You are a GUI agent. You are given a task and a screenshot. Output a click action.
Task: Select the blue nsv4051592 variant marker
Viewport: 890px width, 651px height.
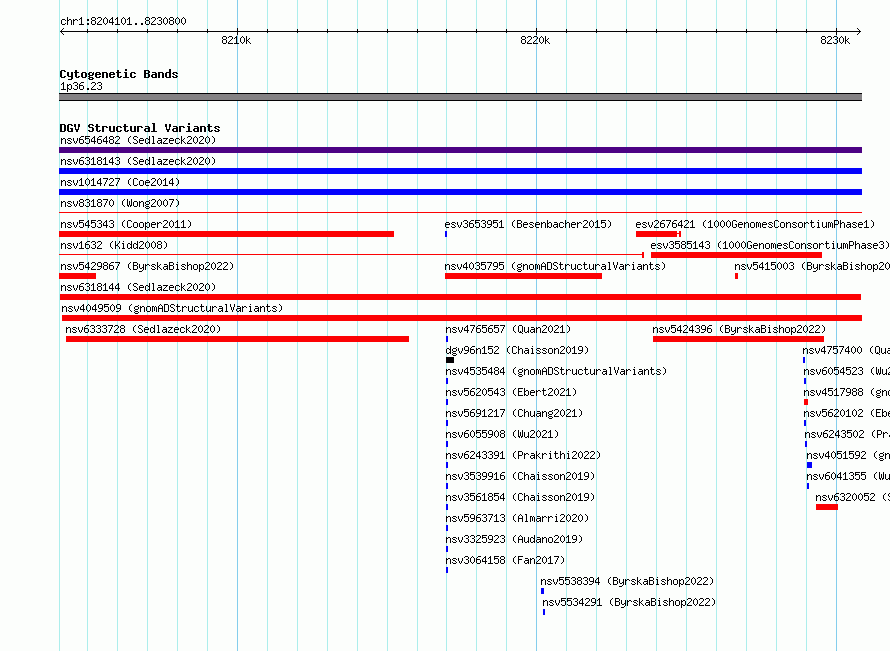pos(809,465)
